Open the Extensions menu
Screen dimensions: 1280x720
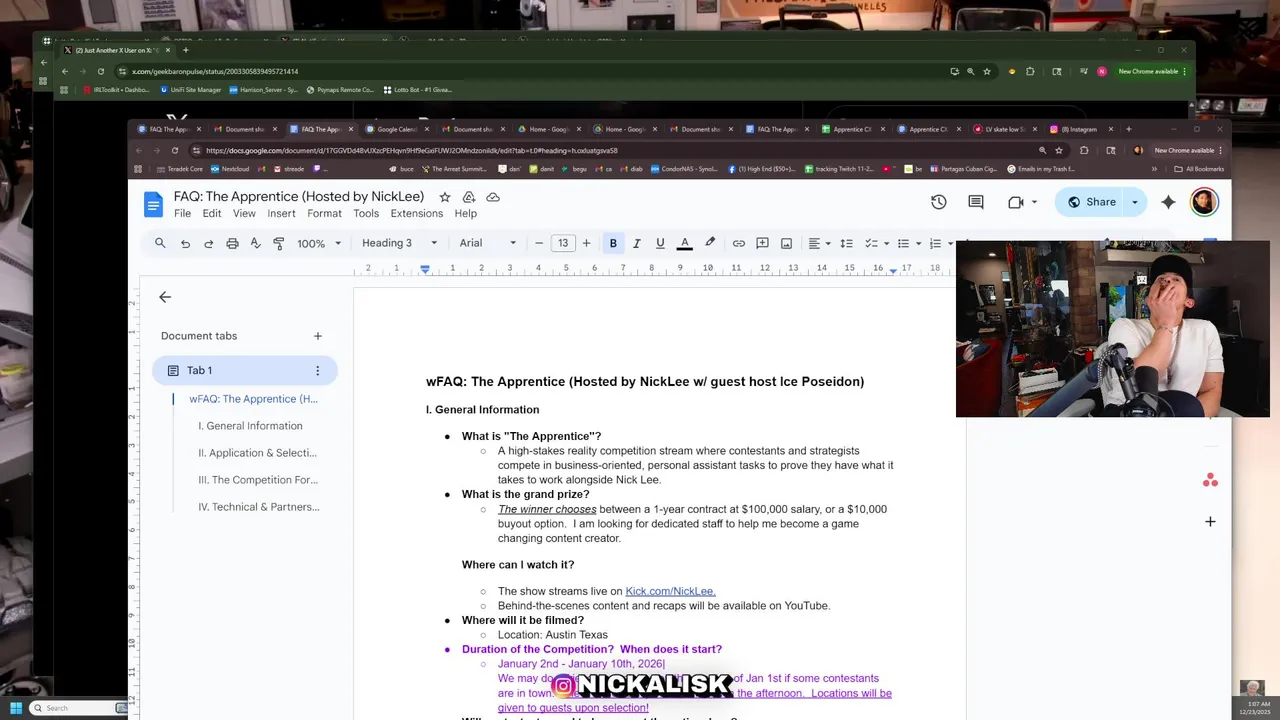pyautogui.click(x=417, y=213)
